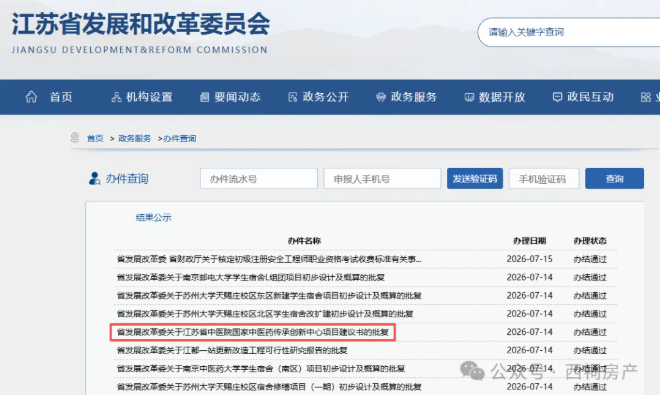Click the 办理日期 column header
Image resolution: width=662 pixels, height=395 pixels.
[529, 241]
